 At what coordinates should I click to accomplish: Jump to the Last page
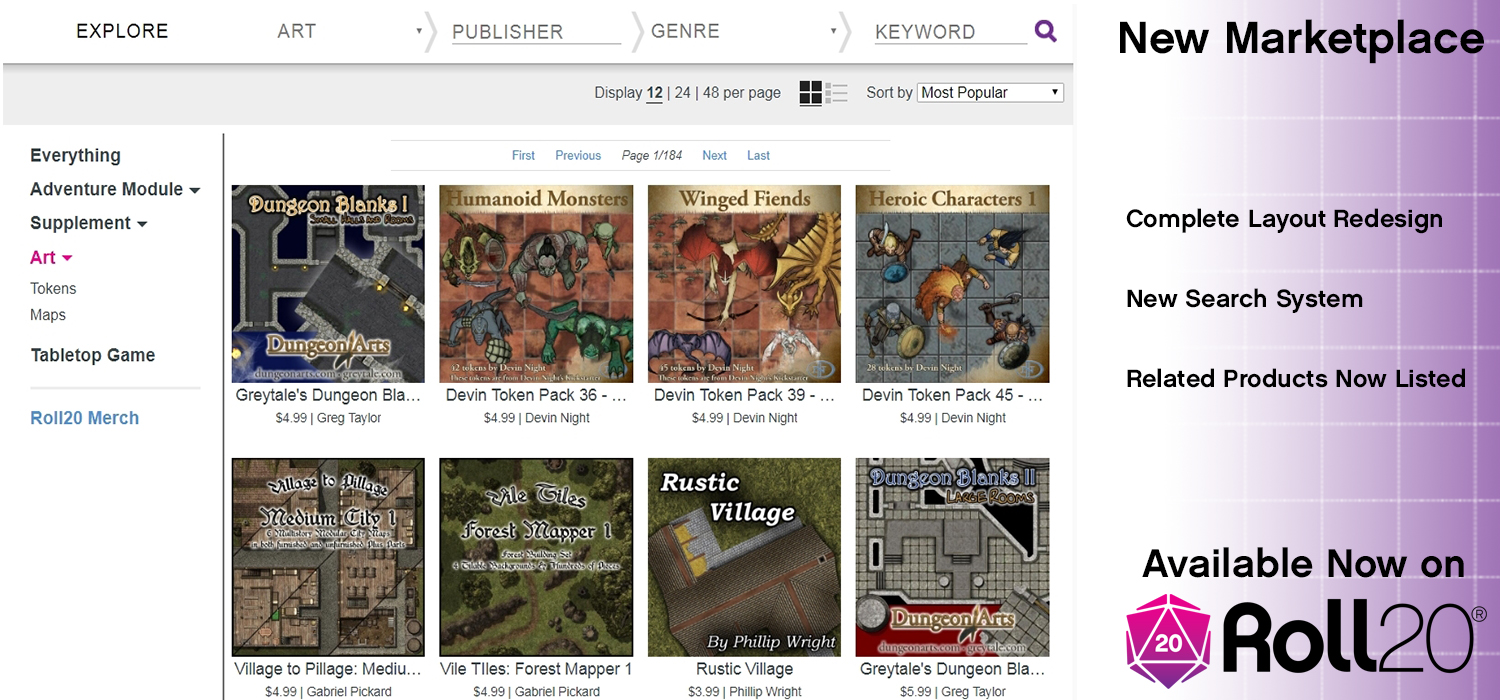click(758, 155)
